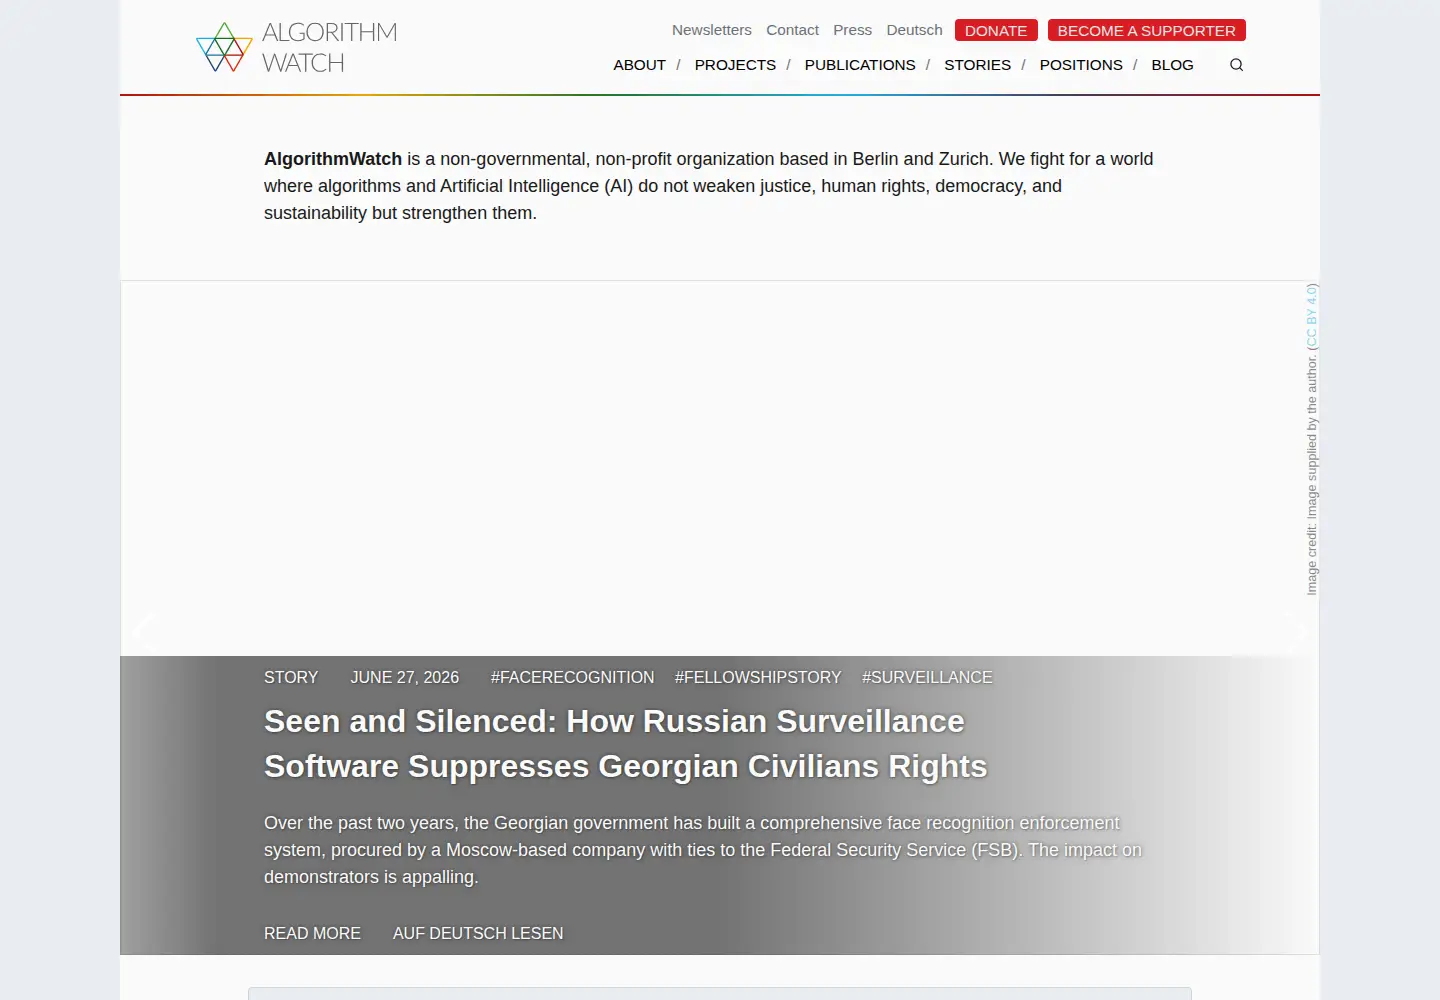1440x1000 pixels.
Task: Open the Press link
Action: click(x=852, y=30)
